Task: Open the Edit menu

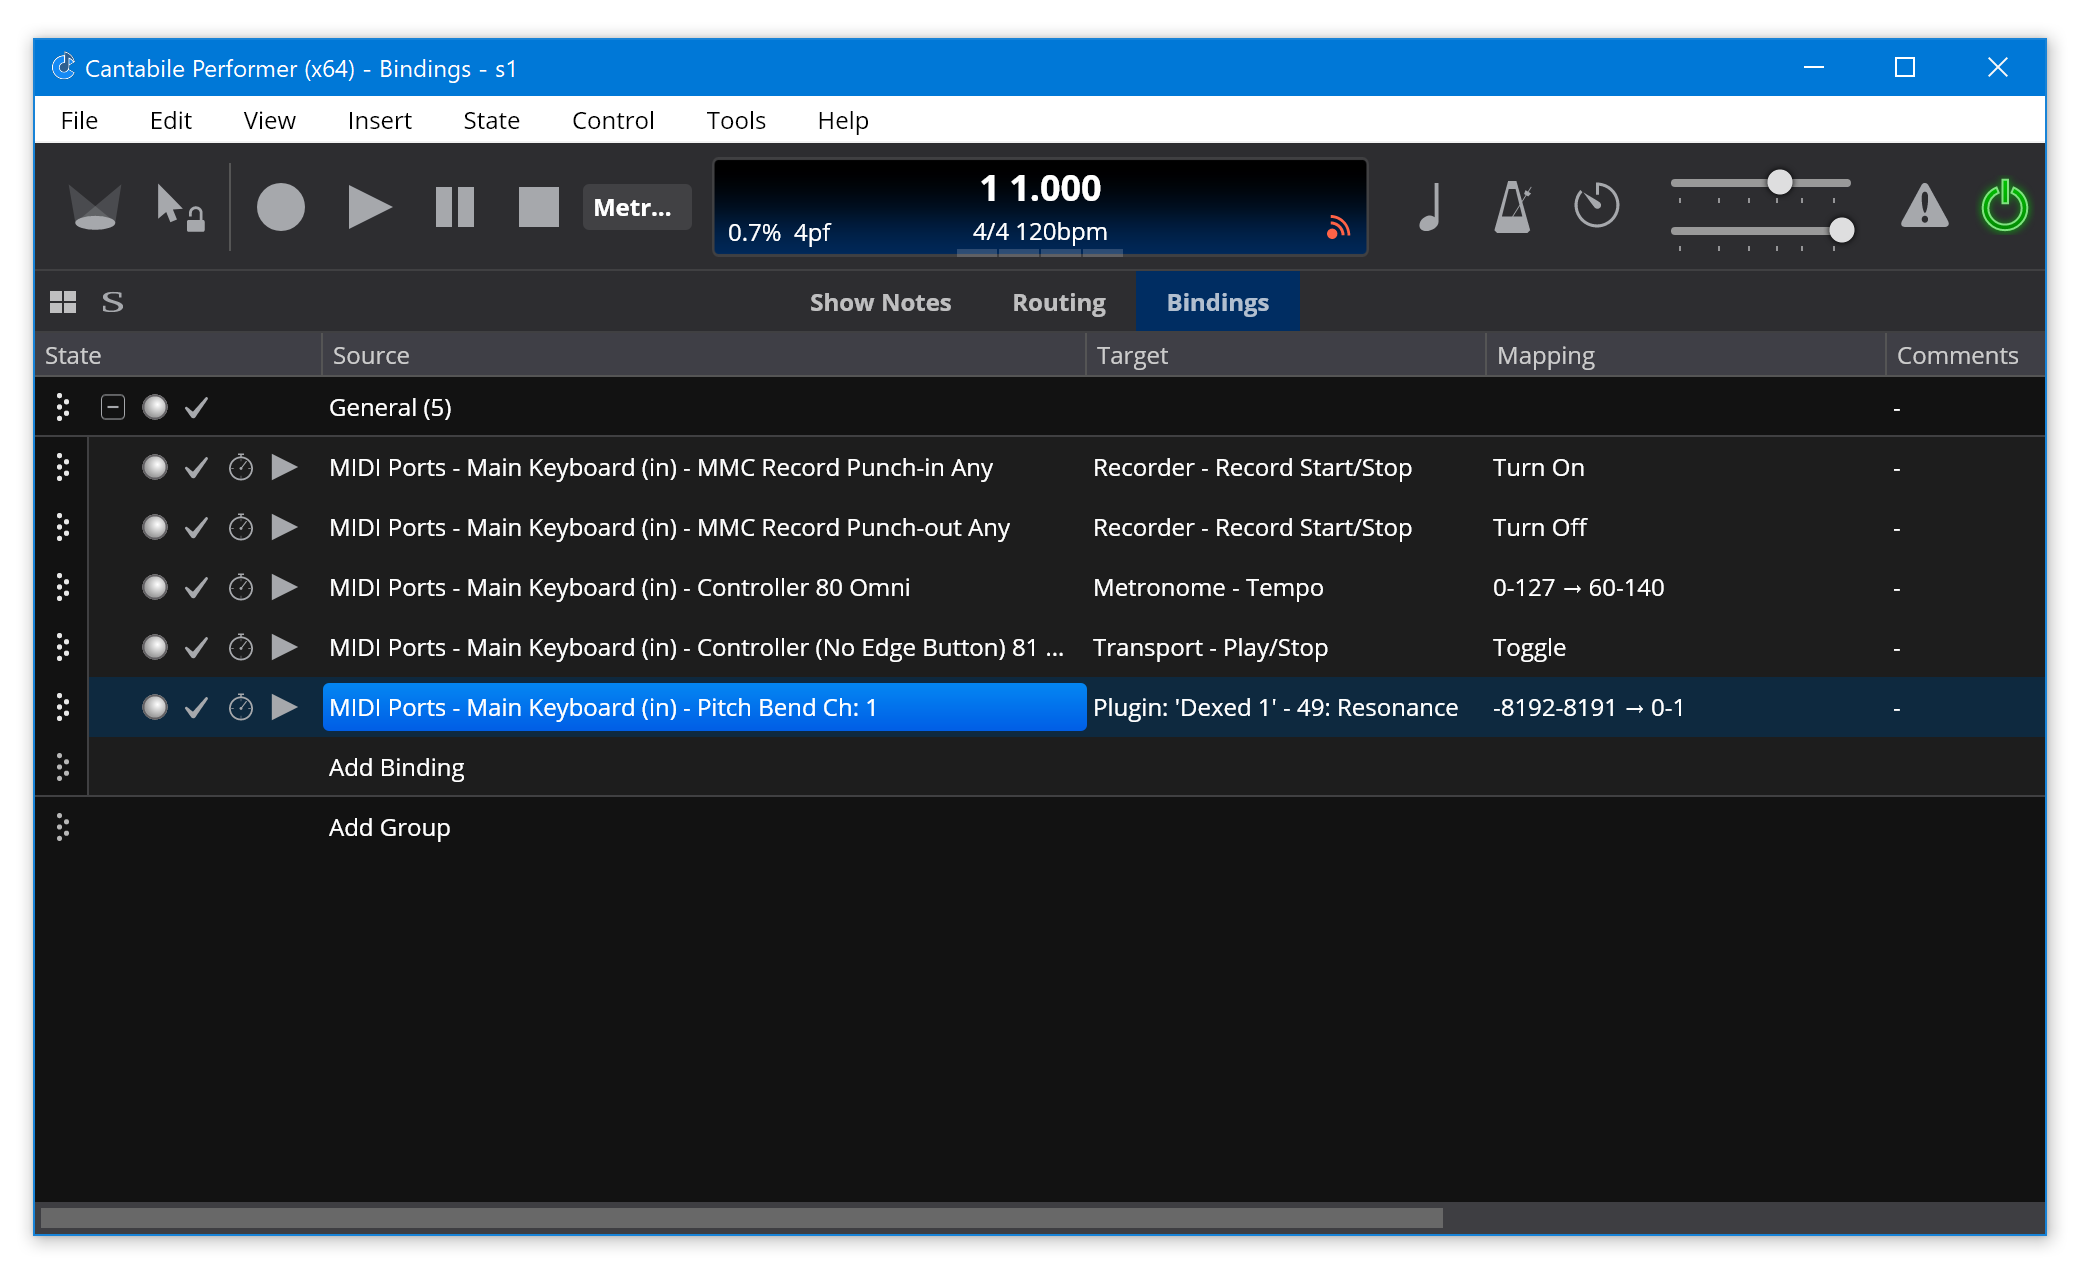Action: point(170,120)
